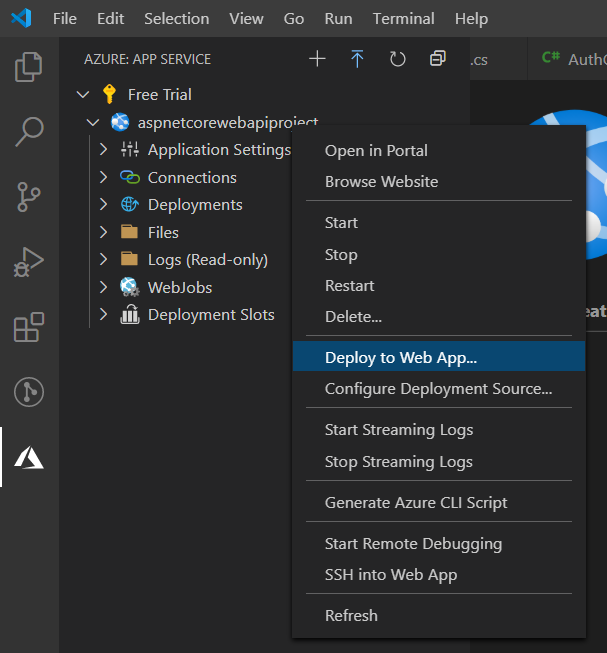
Task: Select Refresh in the context menu
Action: point(439,615)
